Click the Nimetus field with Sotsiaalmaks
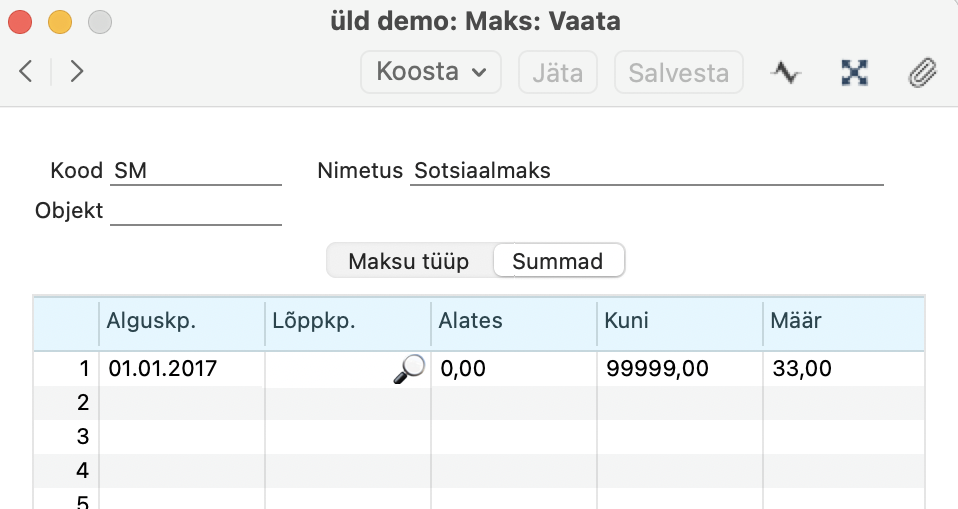The height and width of the screenshot is (509, 958). coord(646,170)
